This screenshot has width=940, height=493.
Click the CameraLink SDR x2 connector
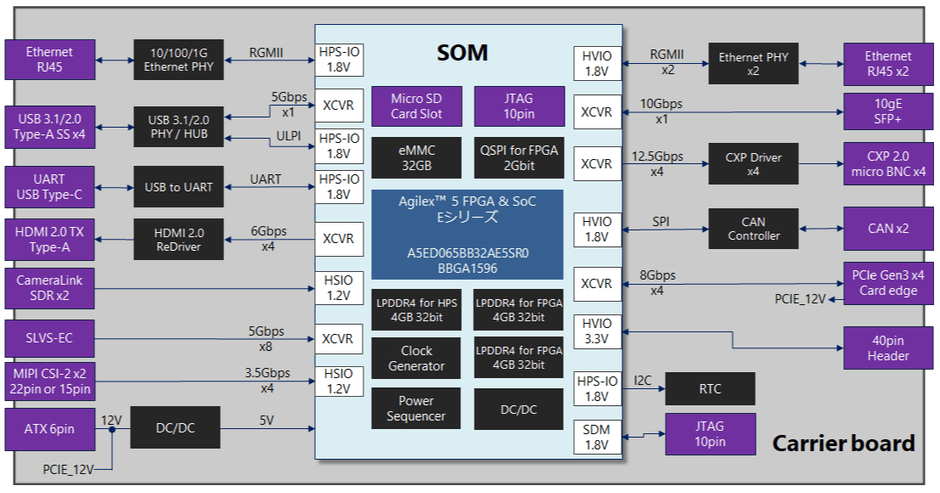click(x=50, y=288)
